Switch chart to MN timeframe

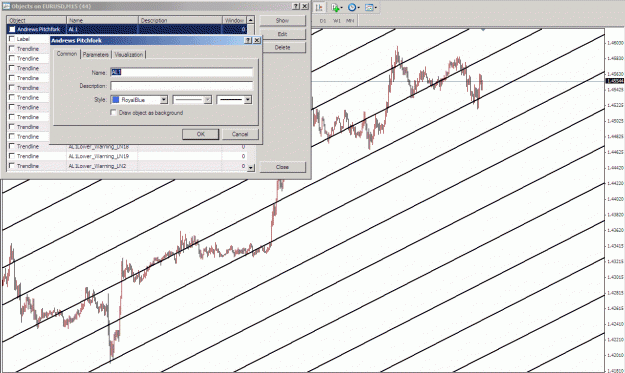click(350, 21)
